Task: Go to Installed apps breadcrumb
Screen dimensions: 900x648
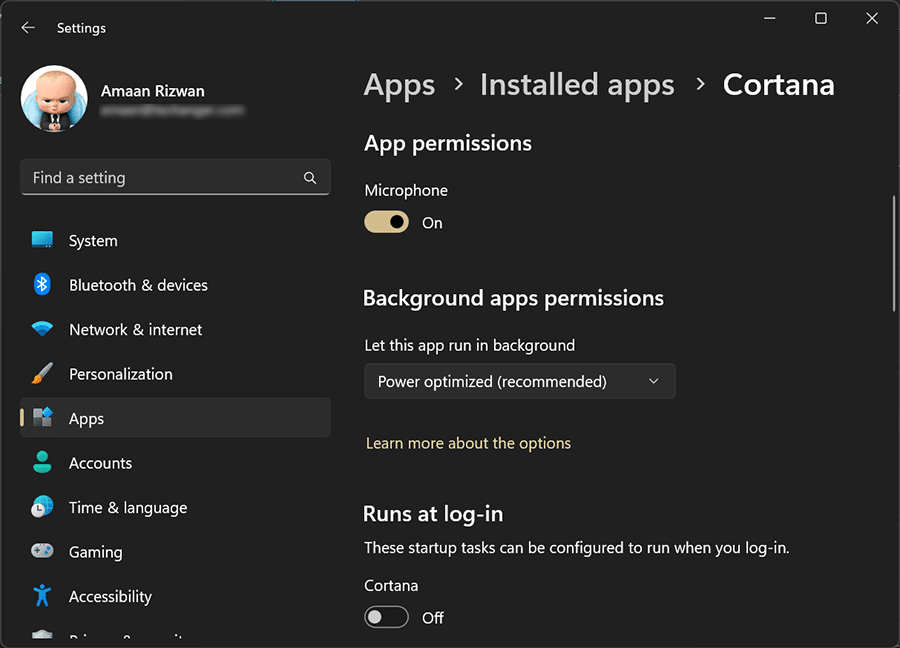Action: [577, 85]
